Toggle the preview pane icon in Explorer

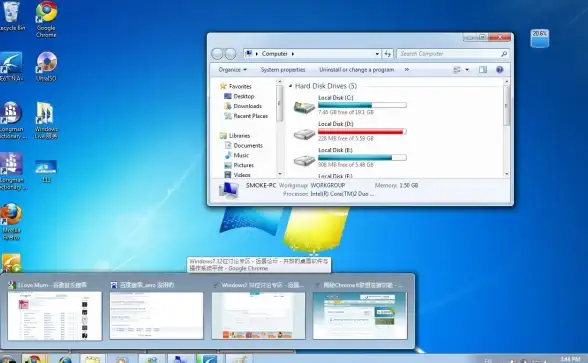click(483, 70)
